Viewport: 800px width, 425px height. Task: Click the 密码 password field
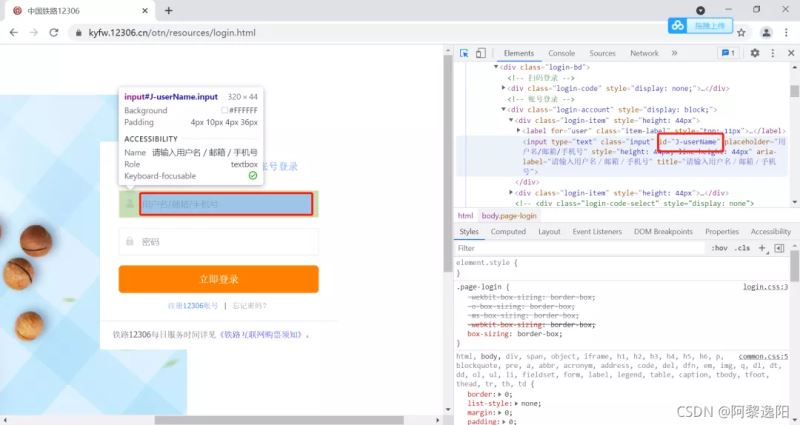point(218,241)
